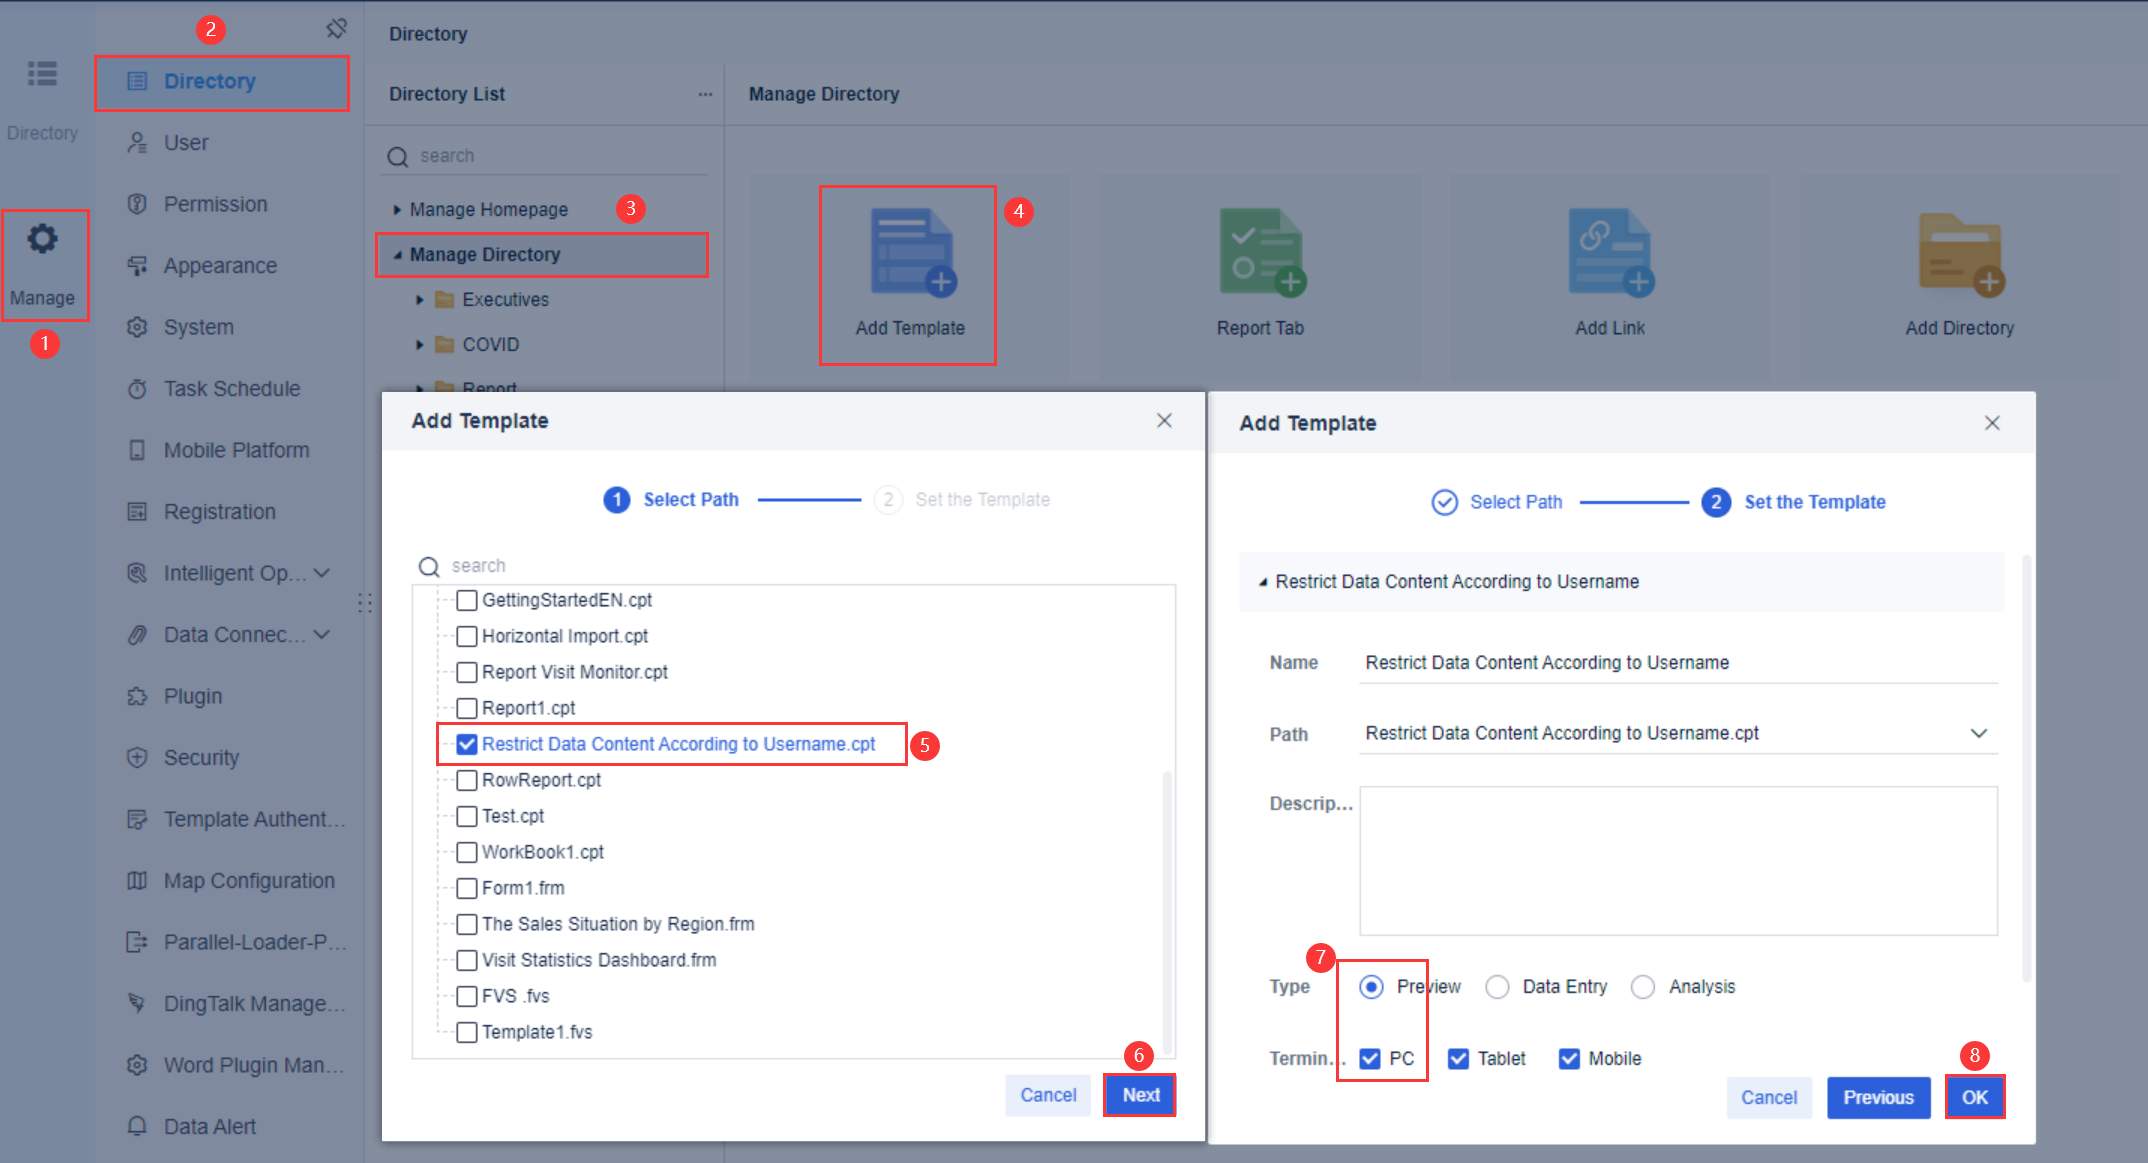Open the Manage gear icon in left rail
Image resolution: width=2148 pixels, height=1163 pixels.
point(42,239)
